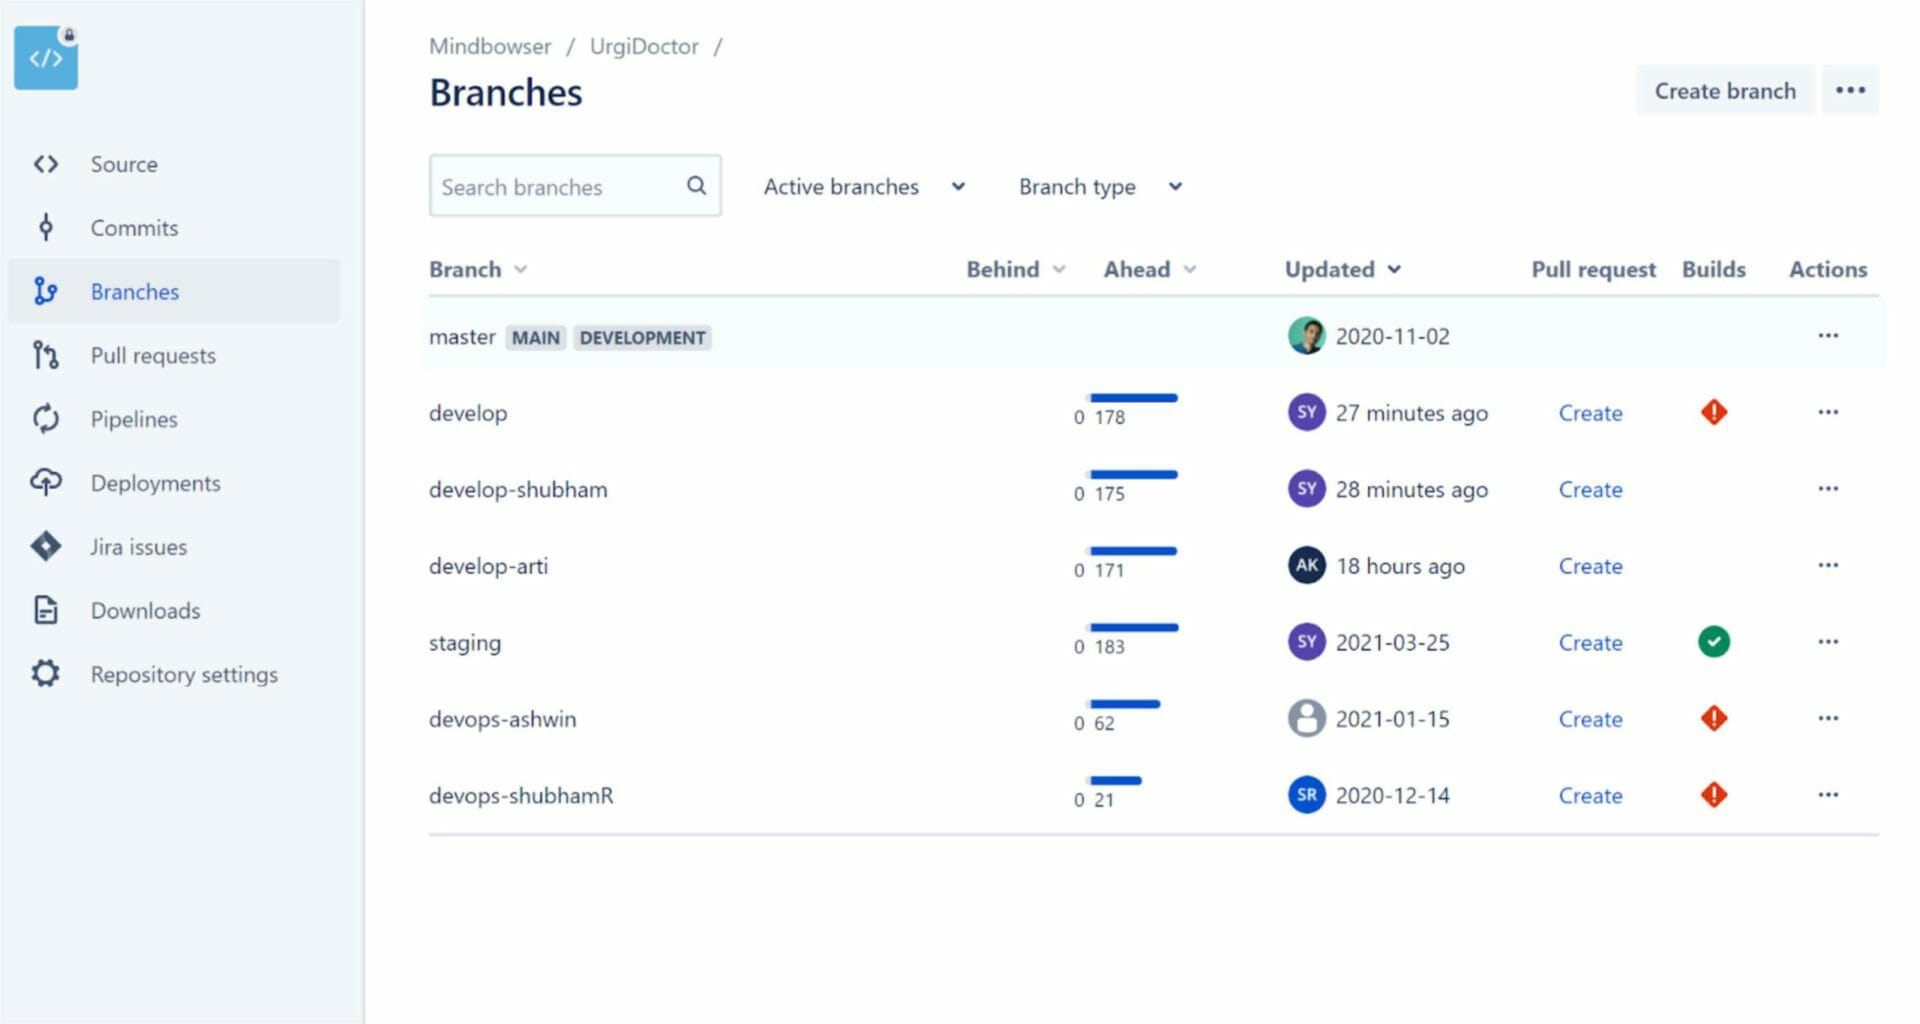Viewport: 1920px width, 1024px height.
Task: Click SY avatar on develop row
Action: [x=1307, y=412]
